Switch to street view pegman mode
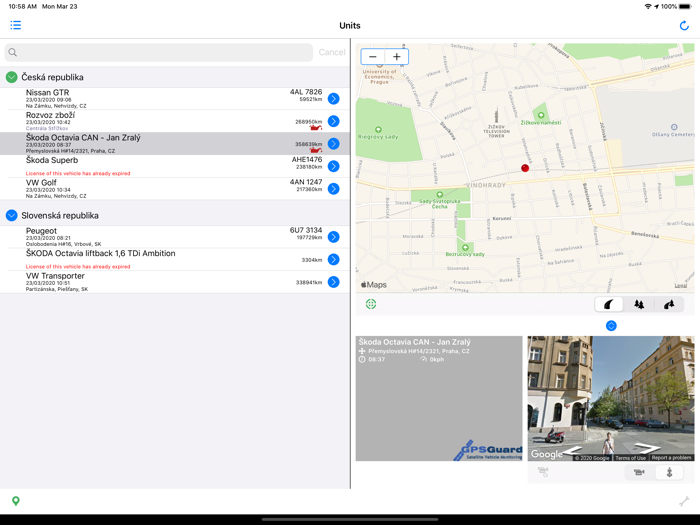 (670, 472)
